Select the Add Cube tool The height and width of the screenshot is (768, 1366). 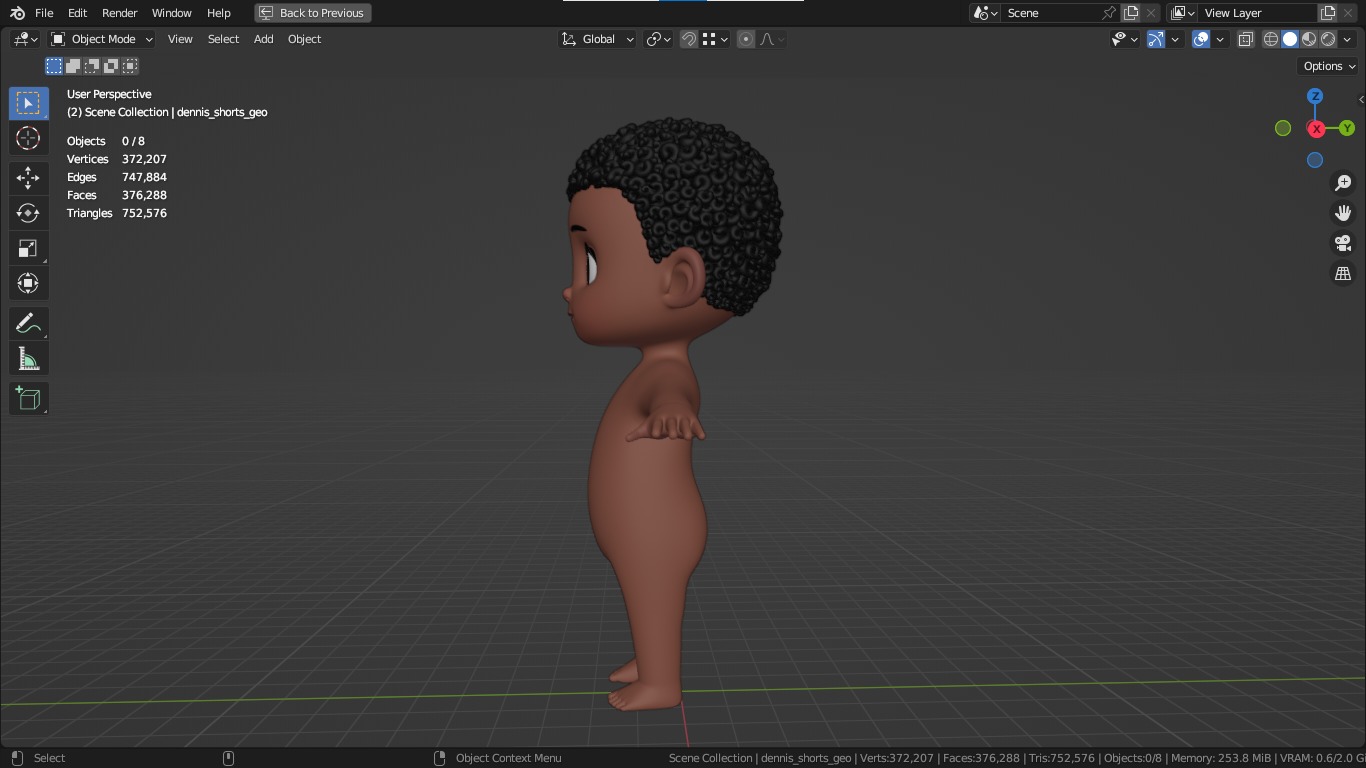pyautogui.click(x=28, y=399)
